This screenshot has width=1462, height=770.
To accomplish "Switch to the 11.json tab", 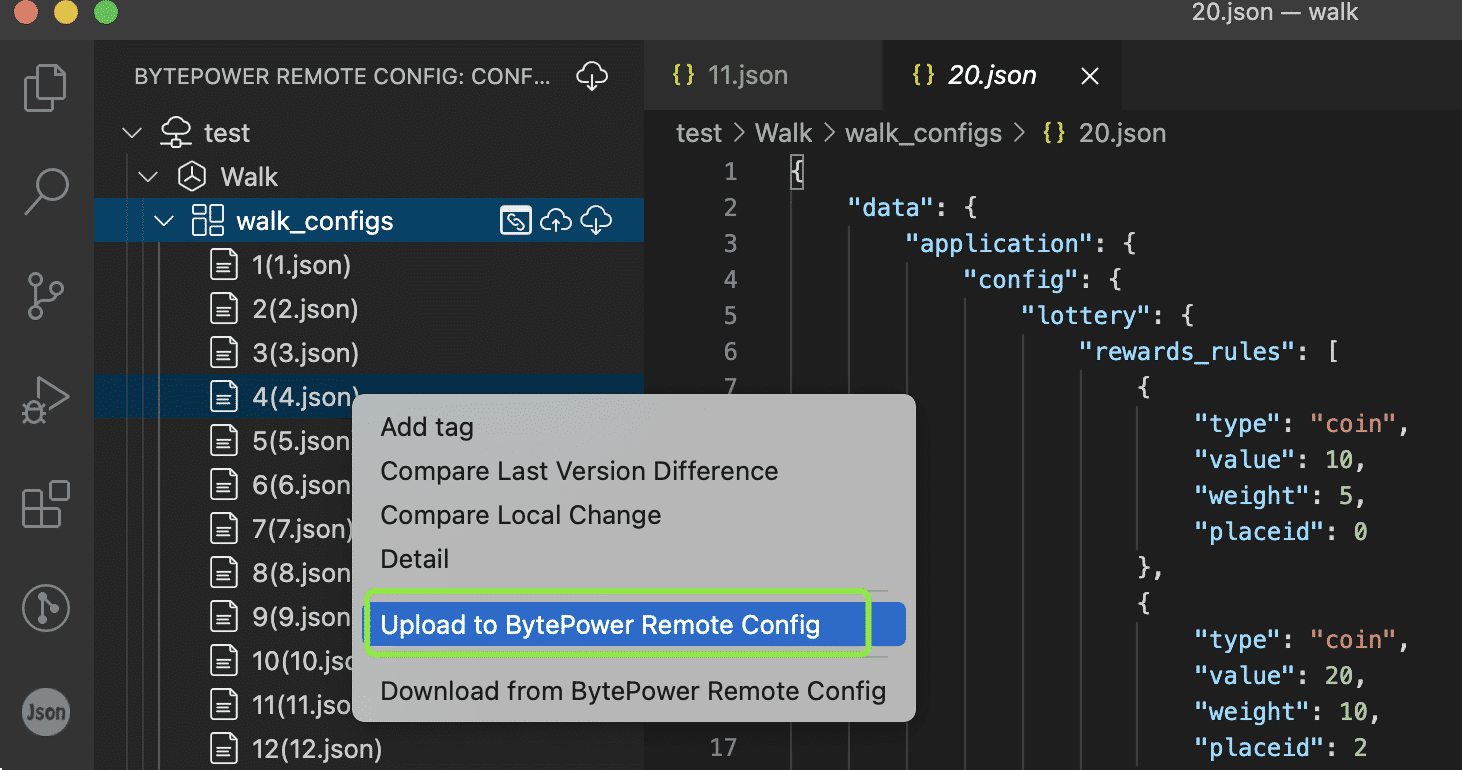I will click(764, 75).
